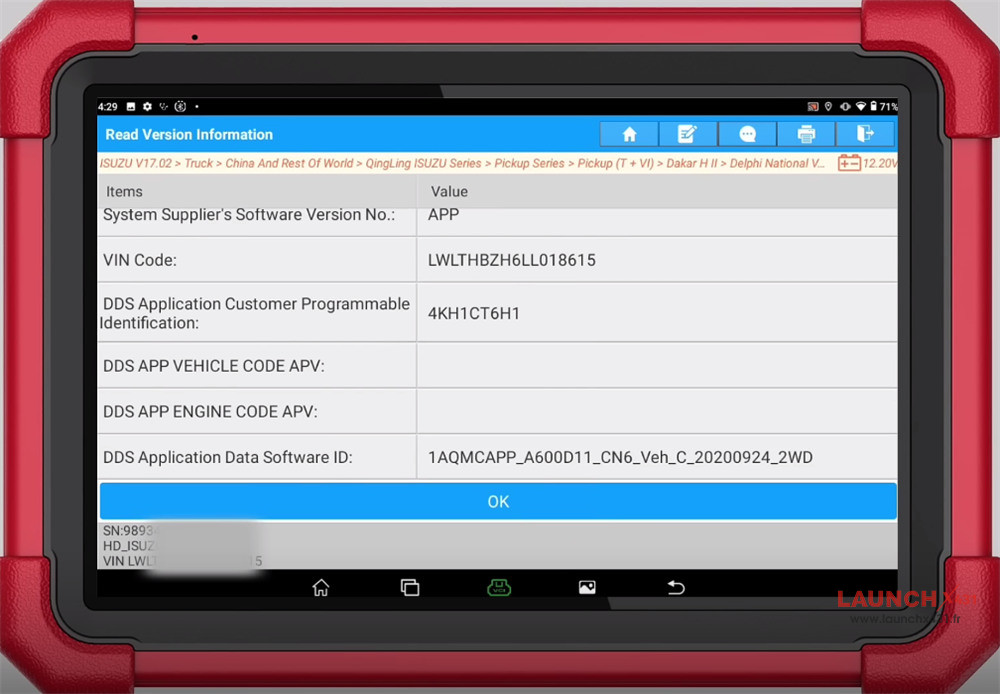This screenshot has width=1000, height=694.
Task: Tap the Wi-Fi status icon
Action: pos(860,107)
